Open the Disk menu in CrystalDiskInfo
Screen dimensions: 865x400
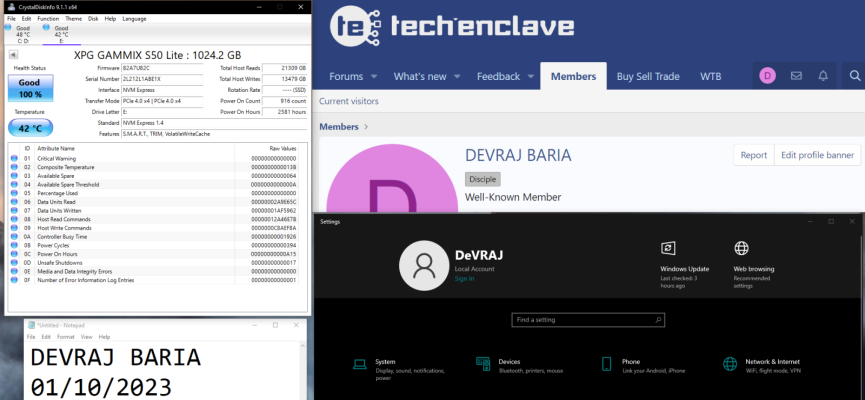pos(93,18)
